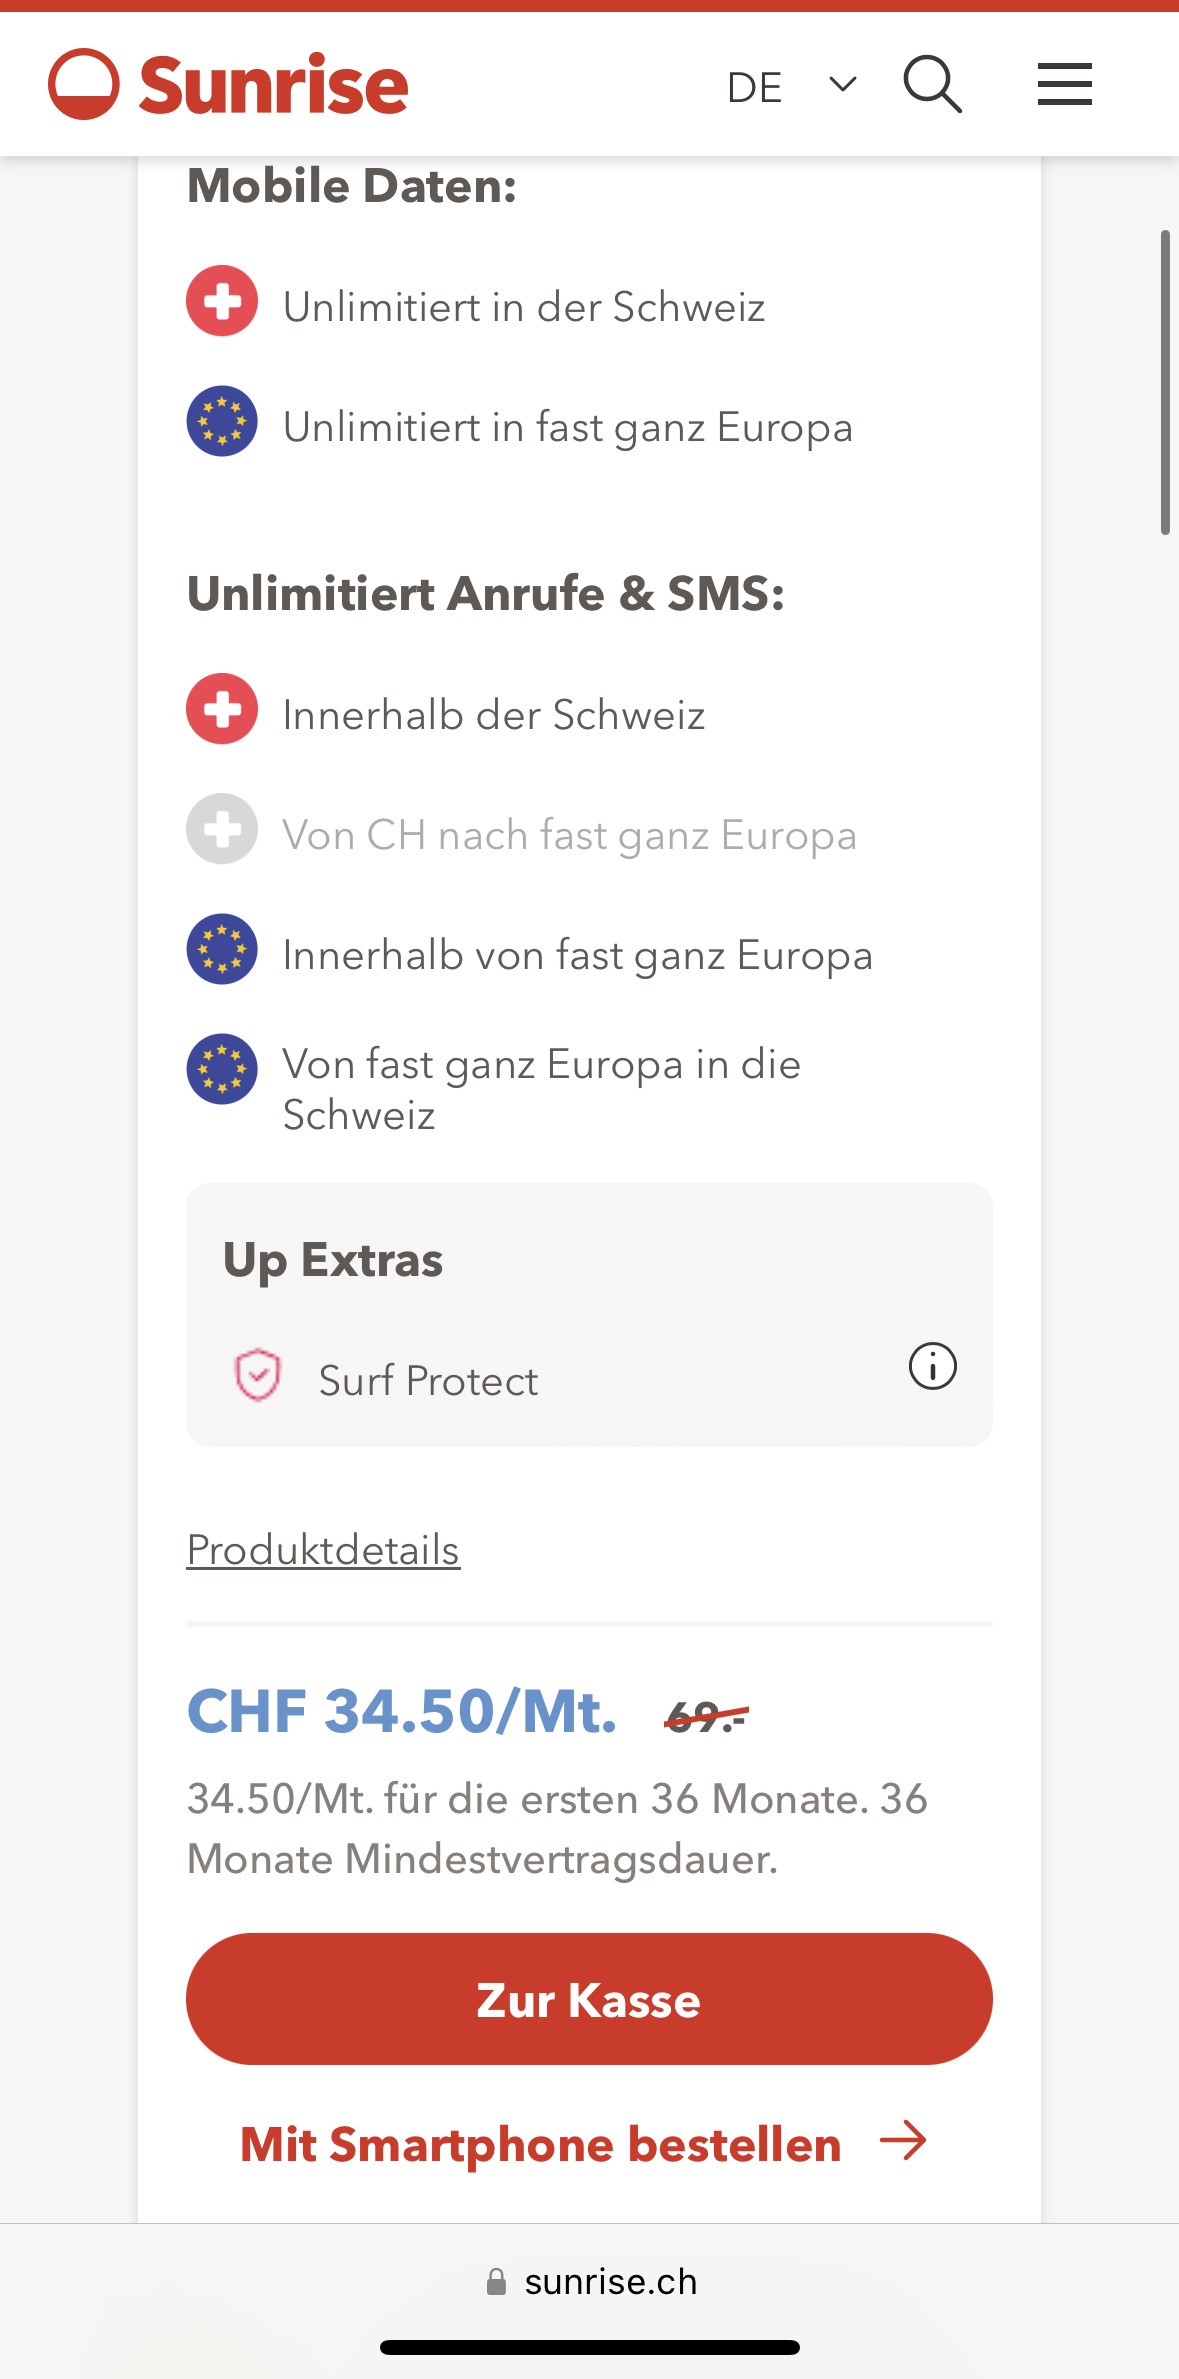Show Surf Protect info icon
The height and width of the screenshot is (2379, 1179).
point(932,1366)
